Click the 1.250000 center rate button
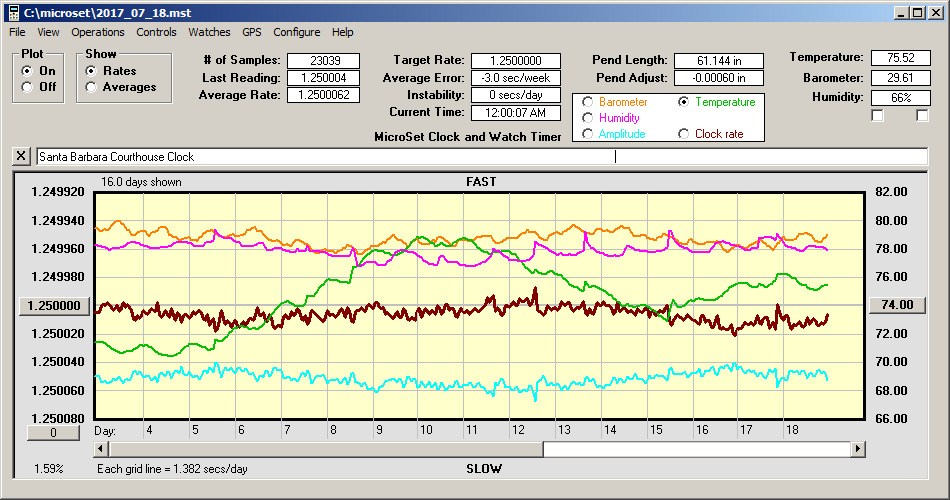 click(54, 305)
